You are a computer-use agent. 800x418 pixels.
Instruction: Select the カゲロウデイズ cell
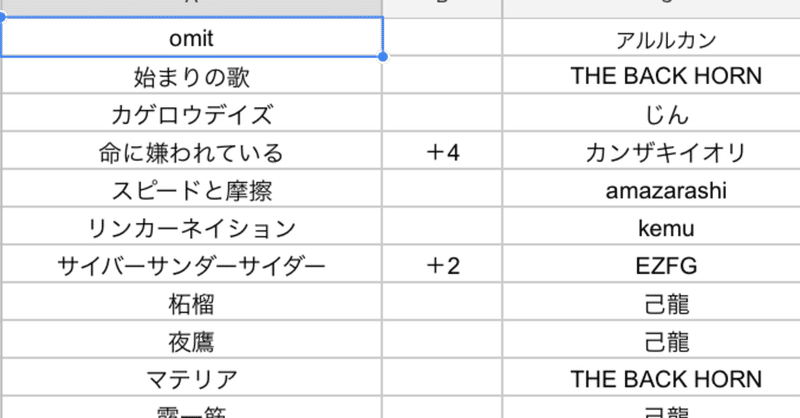(192, 114)
